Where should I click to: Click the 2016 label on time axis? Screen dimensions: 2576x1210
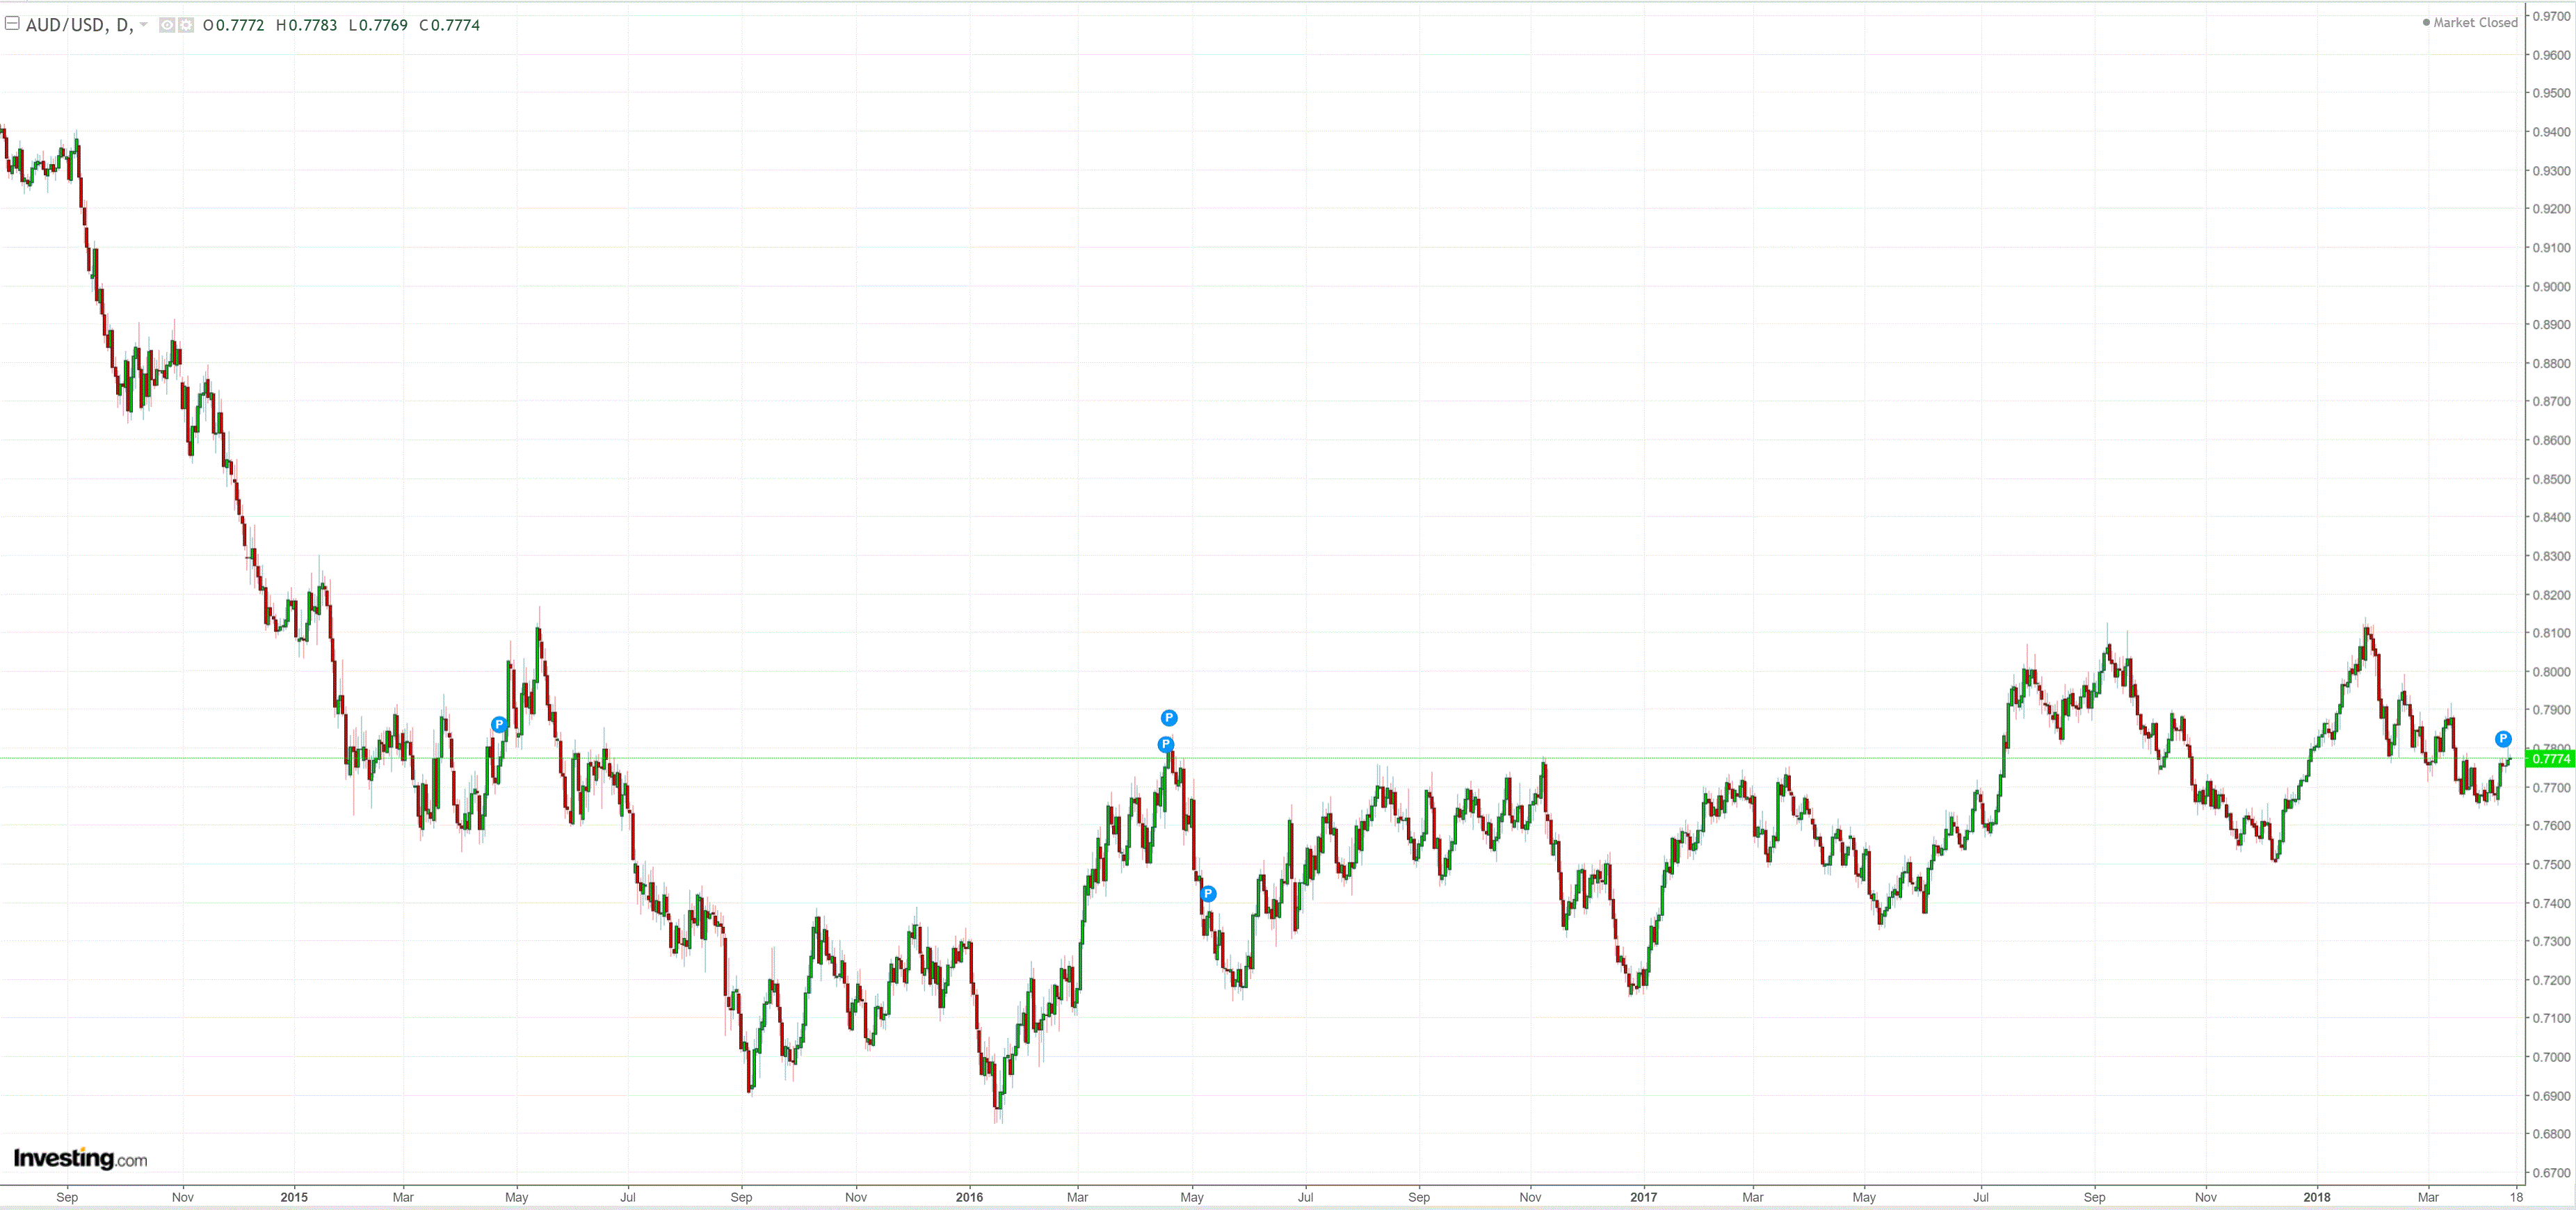coord(969,1196)
